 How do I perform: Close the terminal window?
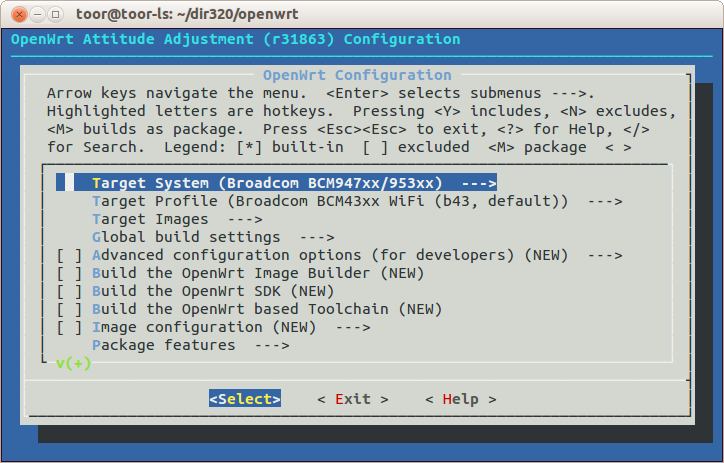(x=19, y=15)
